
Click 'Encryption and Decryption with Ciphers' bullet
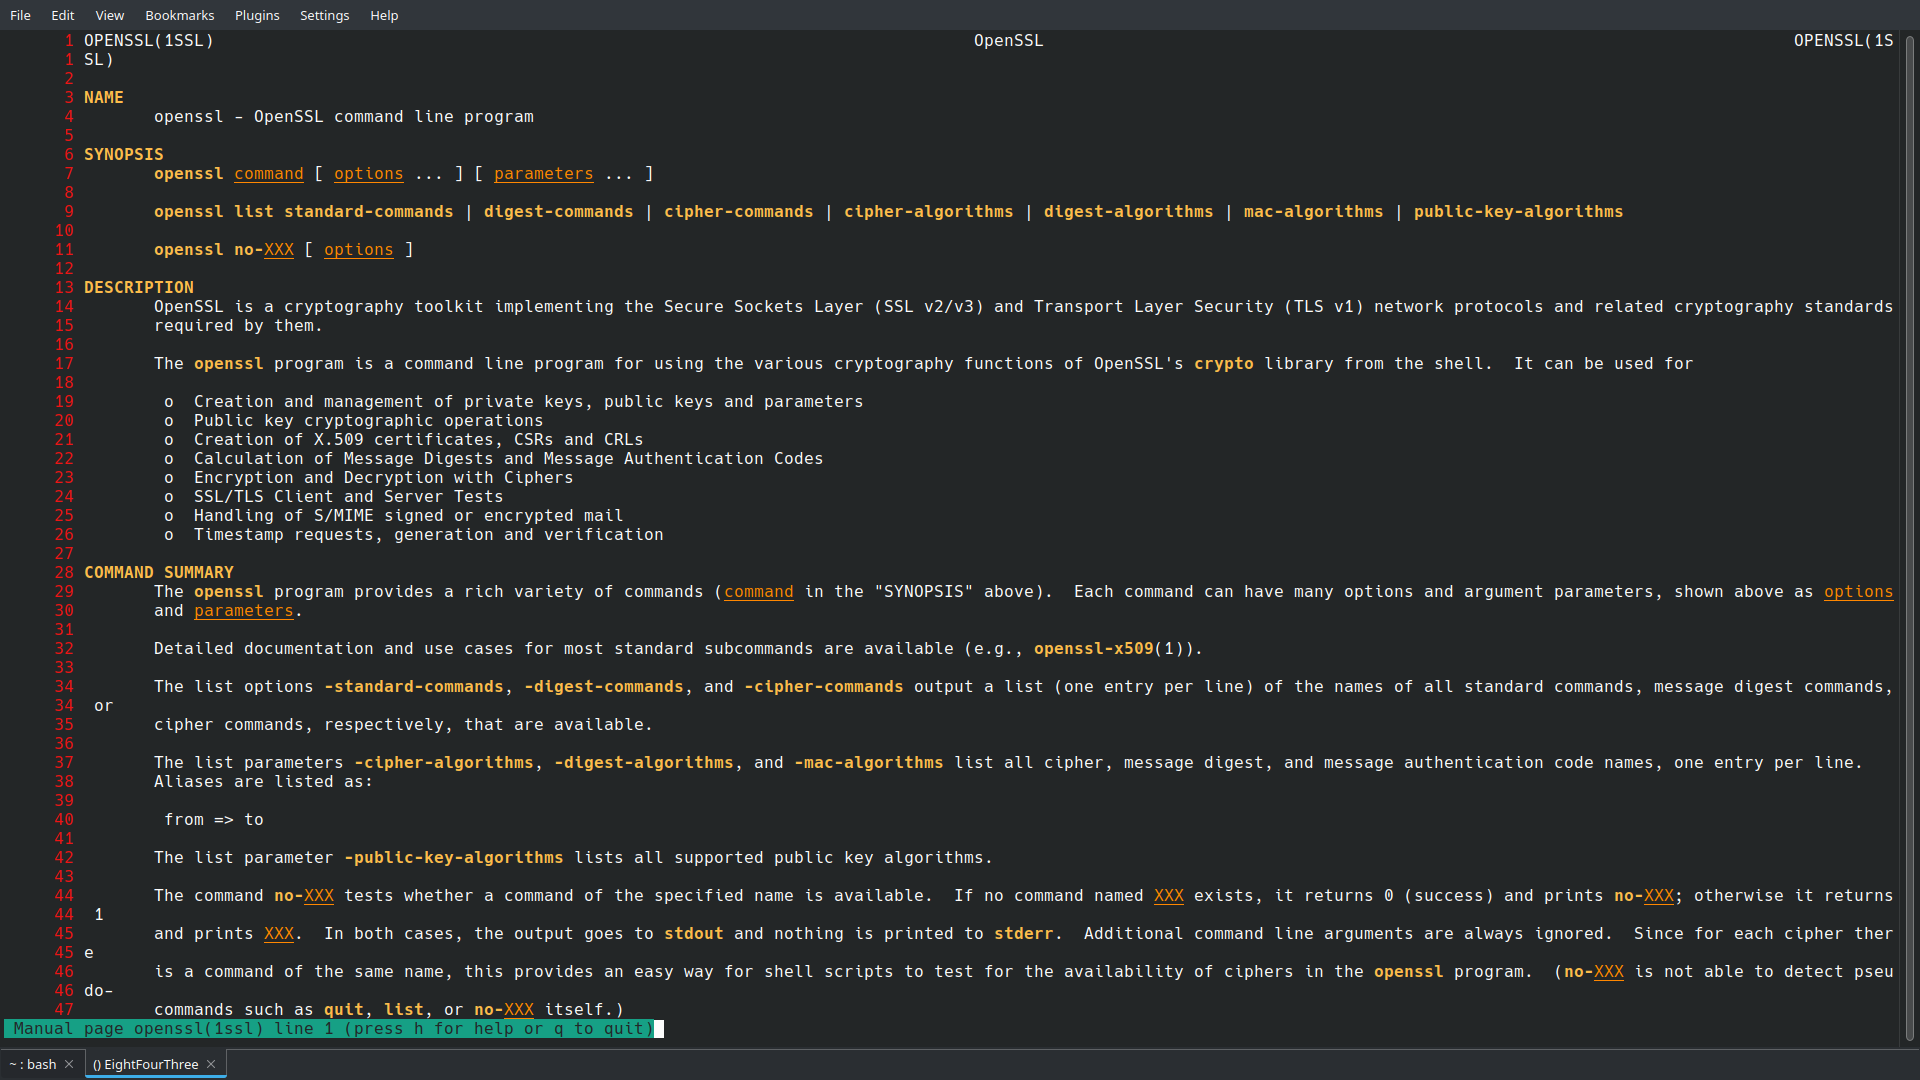click(384, 478)
